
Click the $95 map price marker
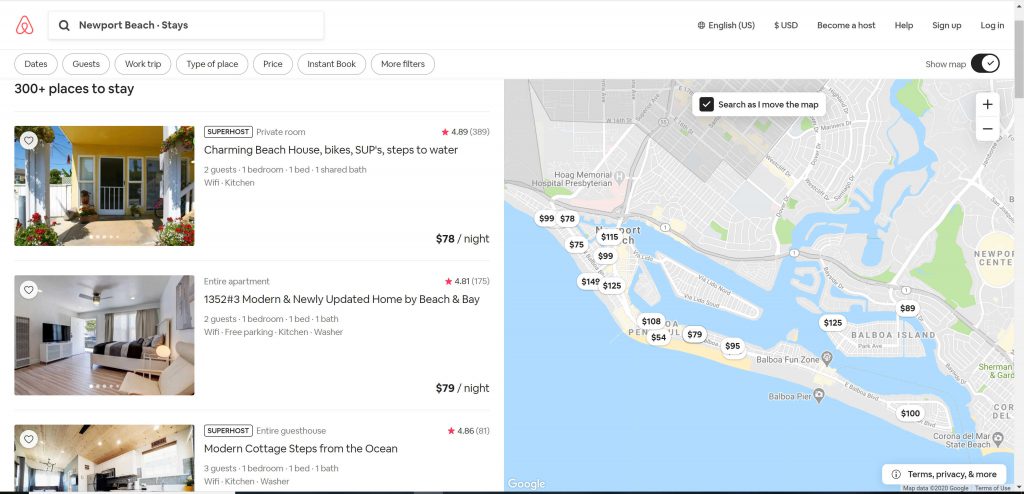point(733,346)
